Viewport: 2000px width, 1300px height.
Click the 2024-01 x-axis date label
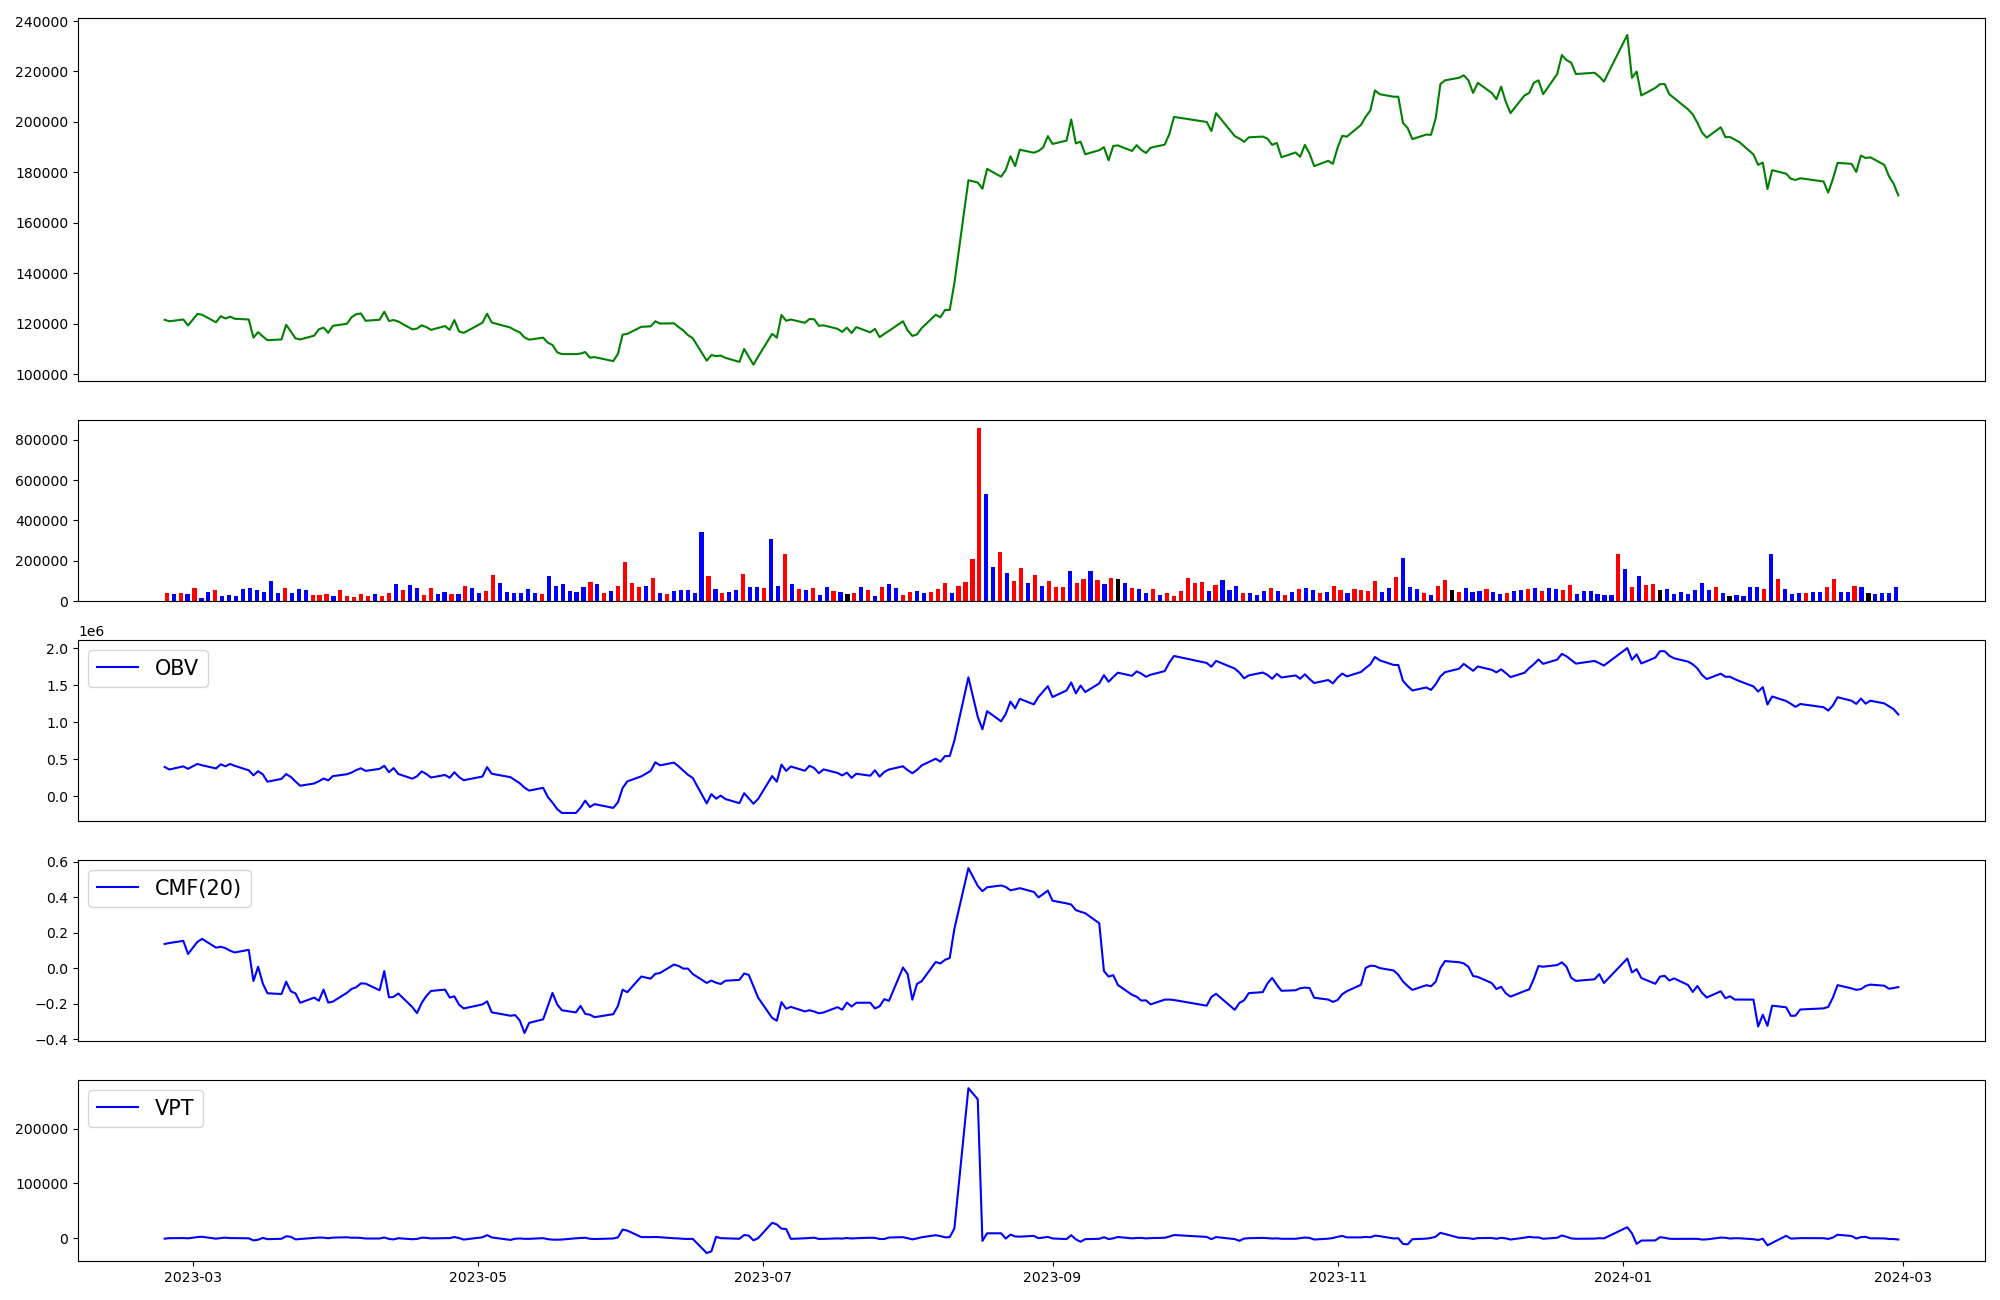[1623, 1277]
